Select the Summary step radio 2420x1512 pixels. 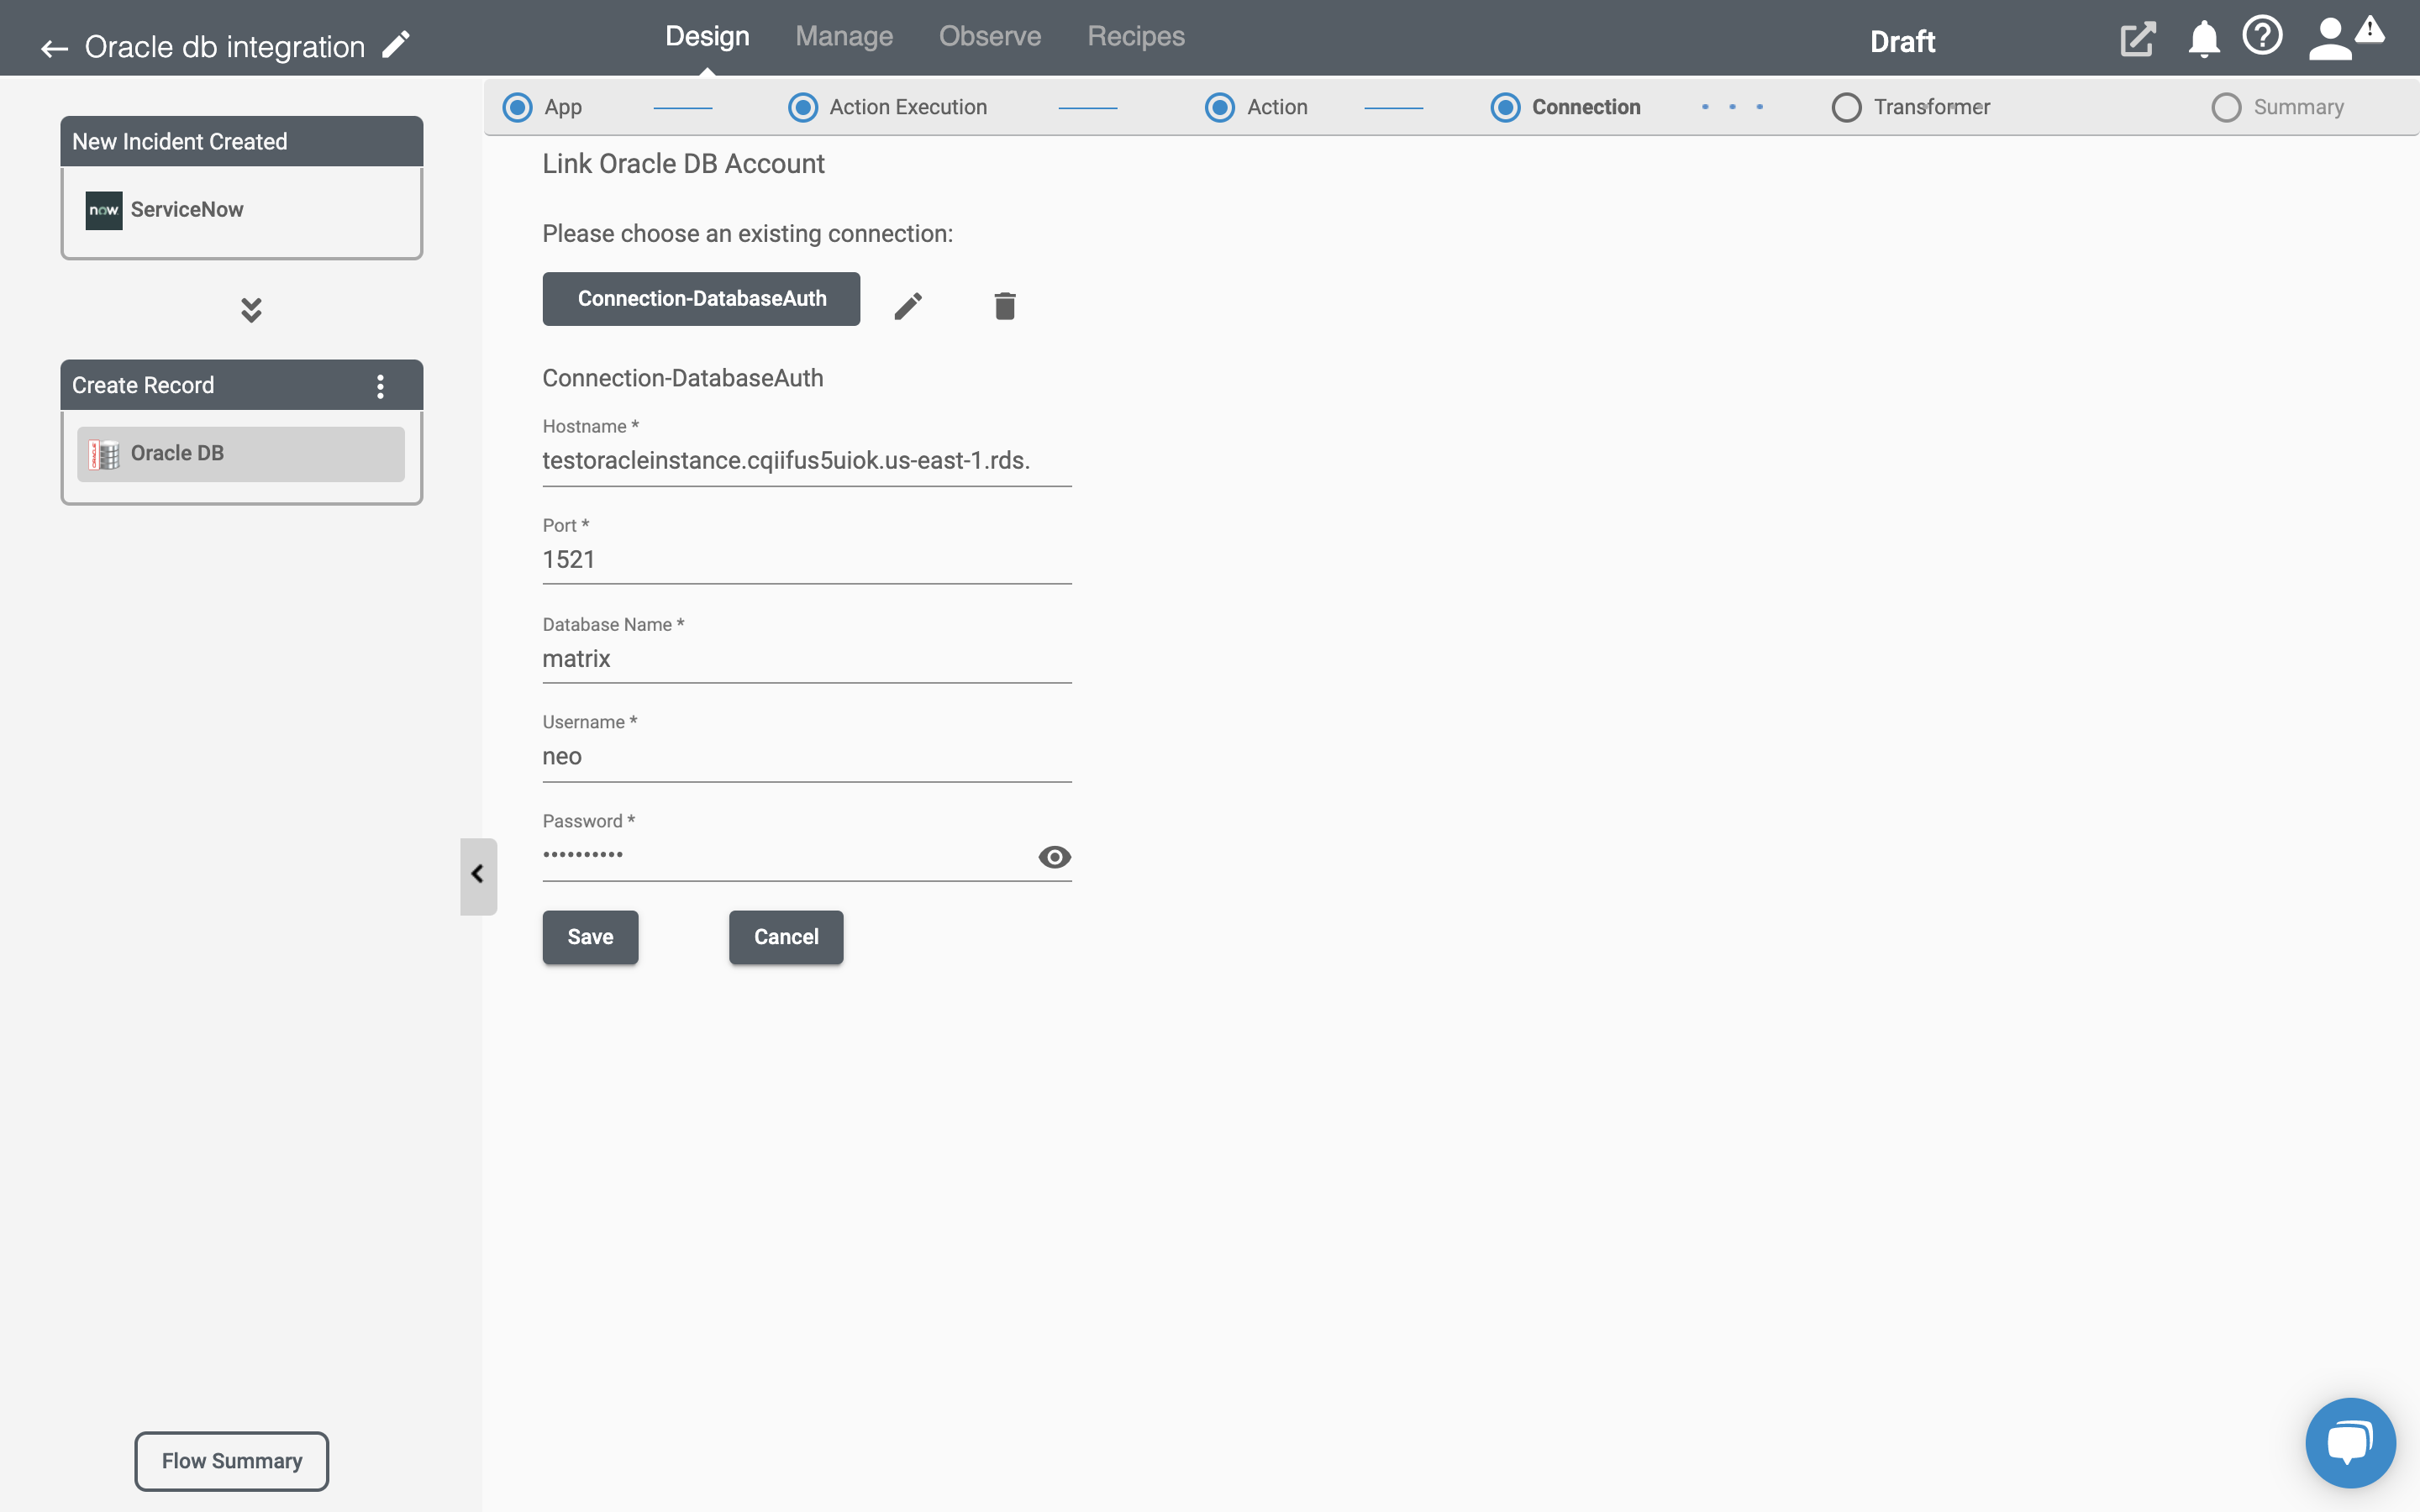coord(2226,107)
